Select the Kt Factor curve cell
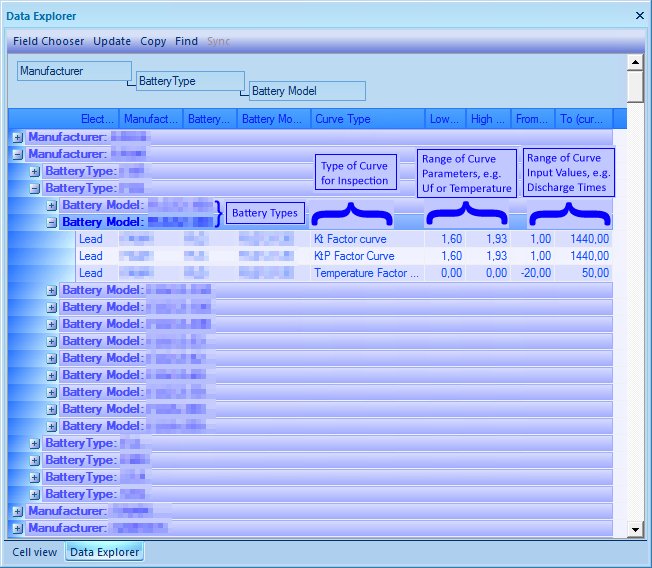652x568 pixels. [367, 239]
